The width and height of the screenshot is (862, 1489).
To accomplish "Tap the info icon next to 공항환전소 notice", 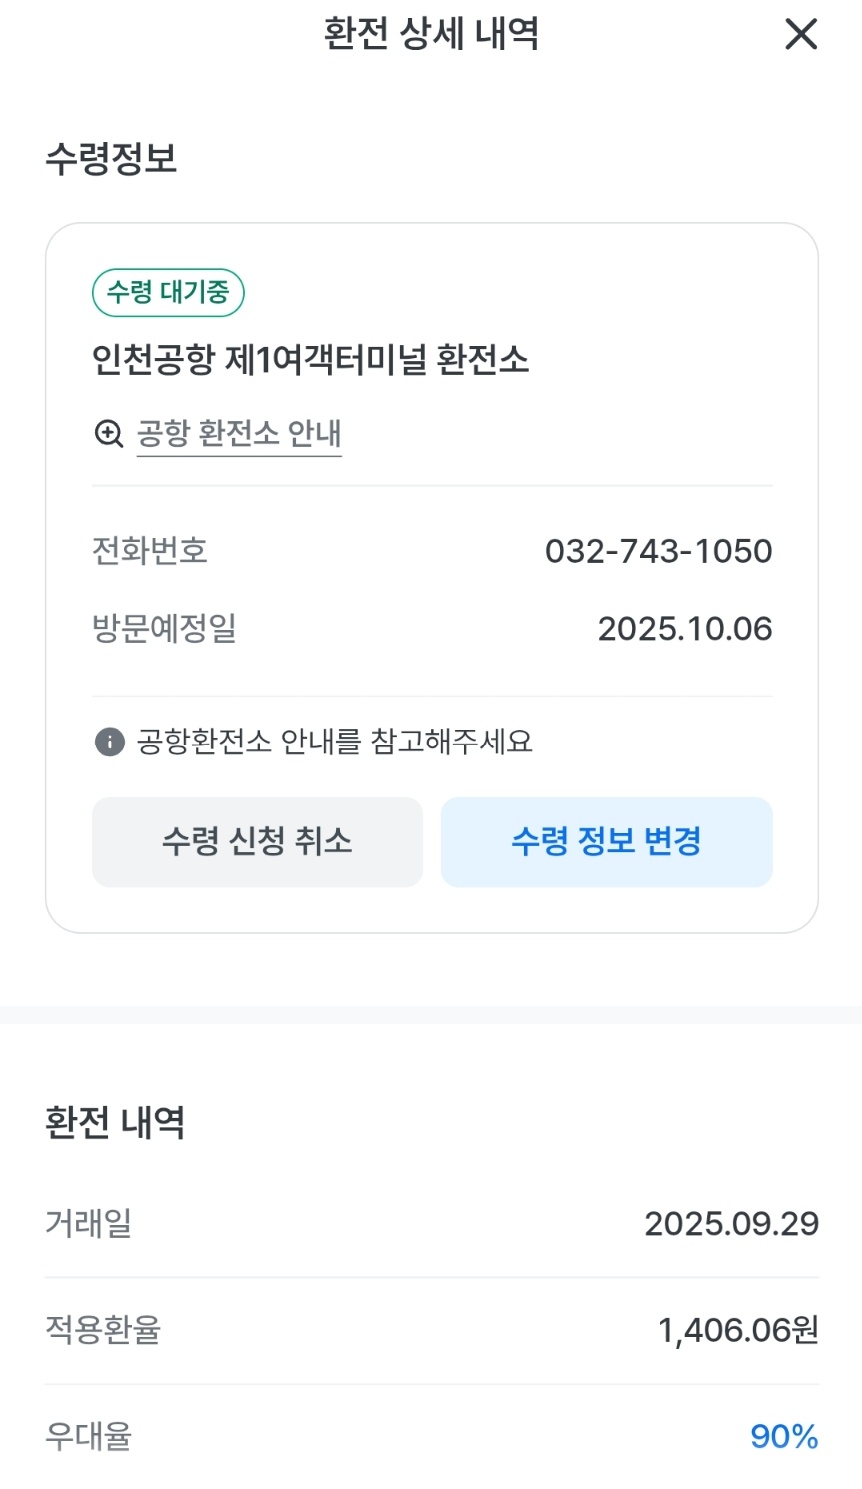I will pos(109,742).
